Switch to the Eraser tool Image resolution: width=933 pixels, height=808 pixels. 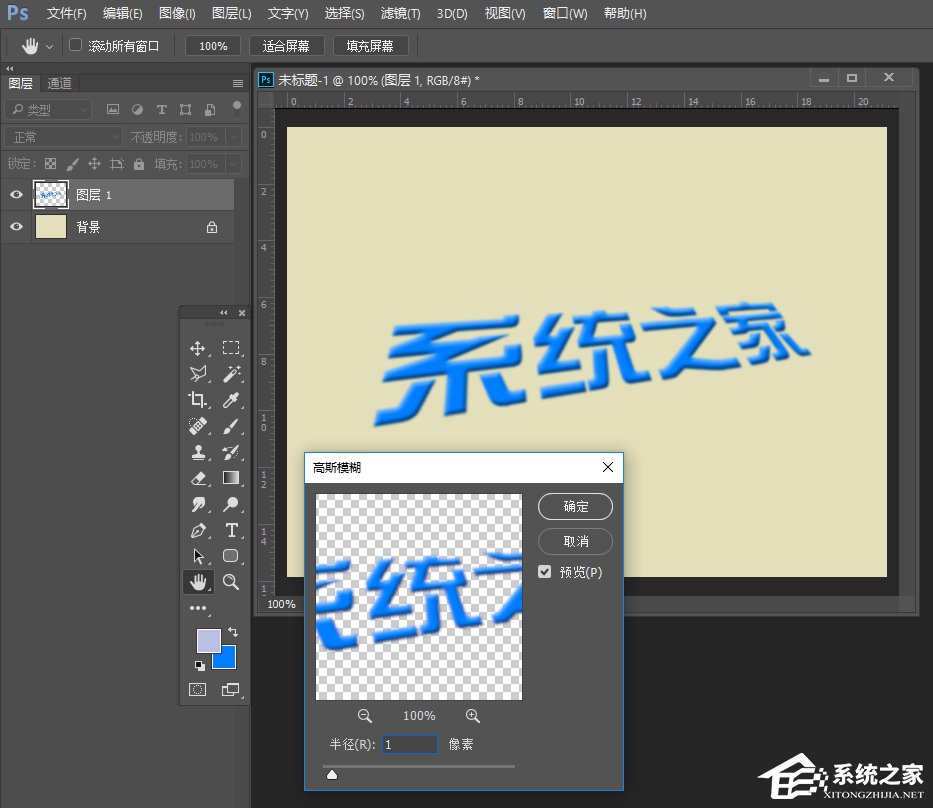pyautogui.click(x=197, y=478)
